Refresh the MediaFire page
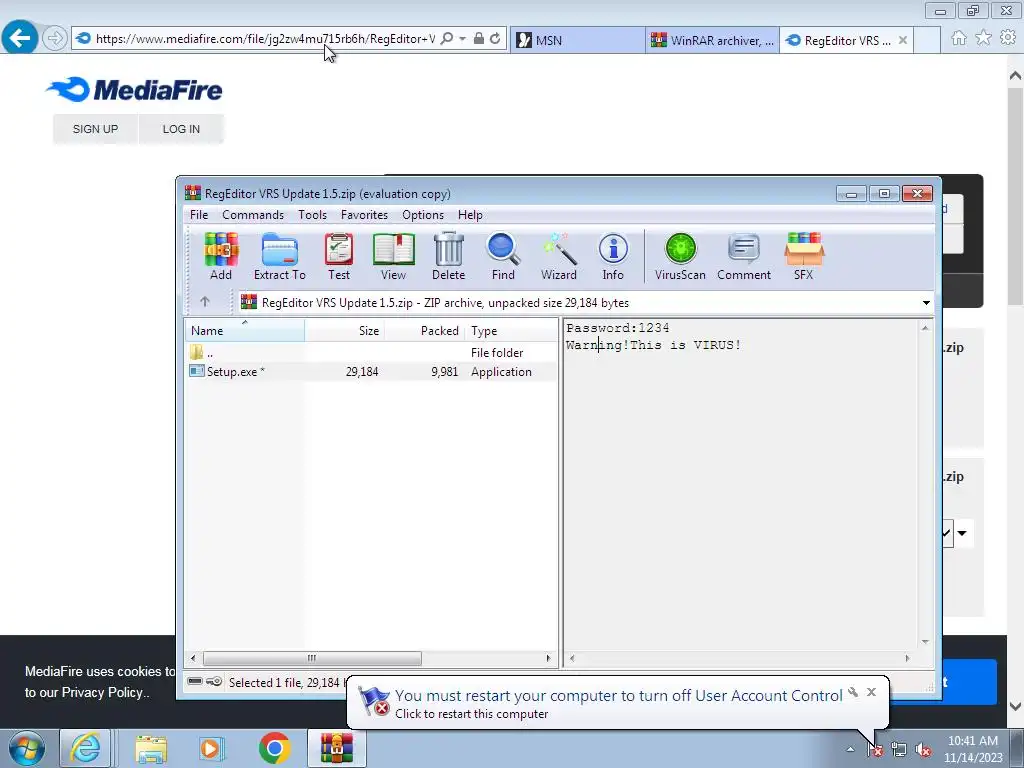This screenshot has height=768, width=1024. tap(495, 39)
